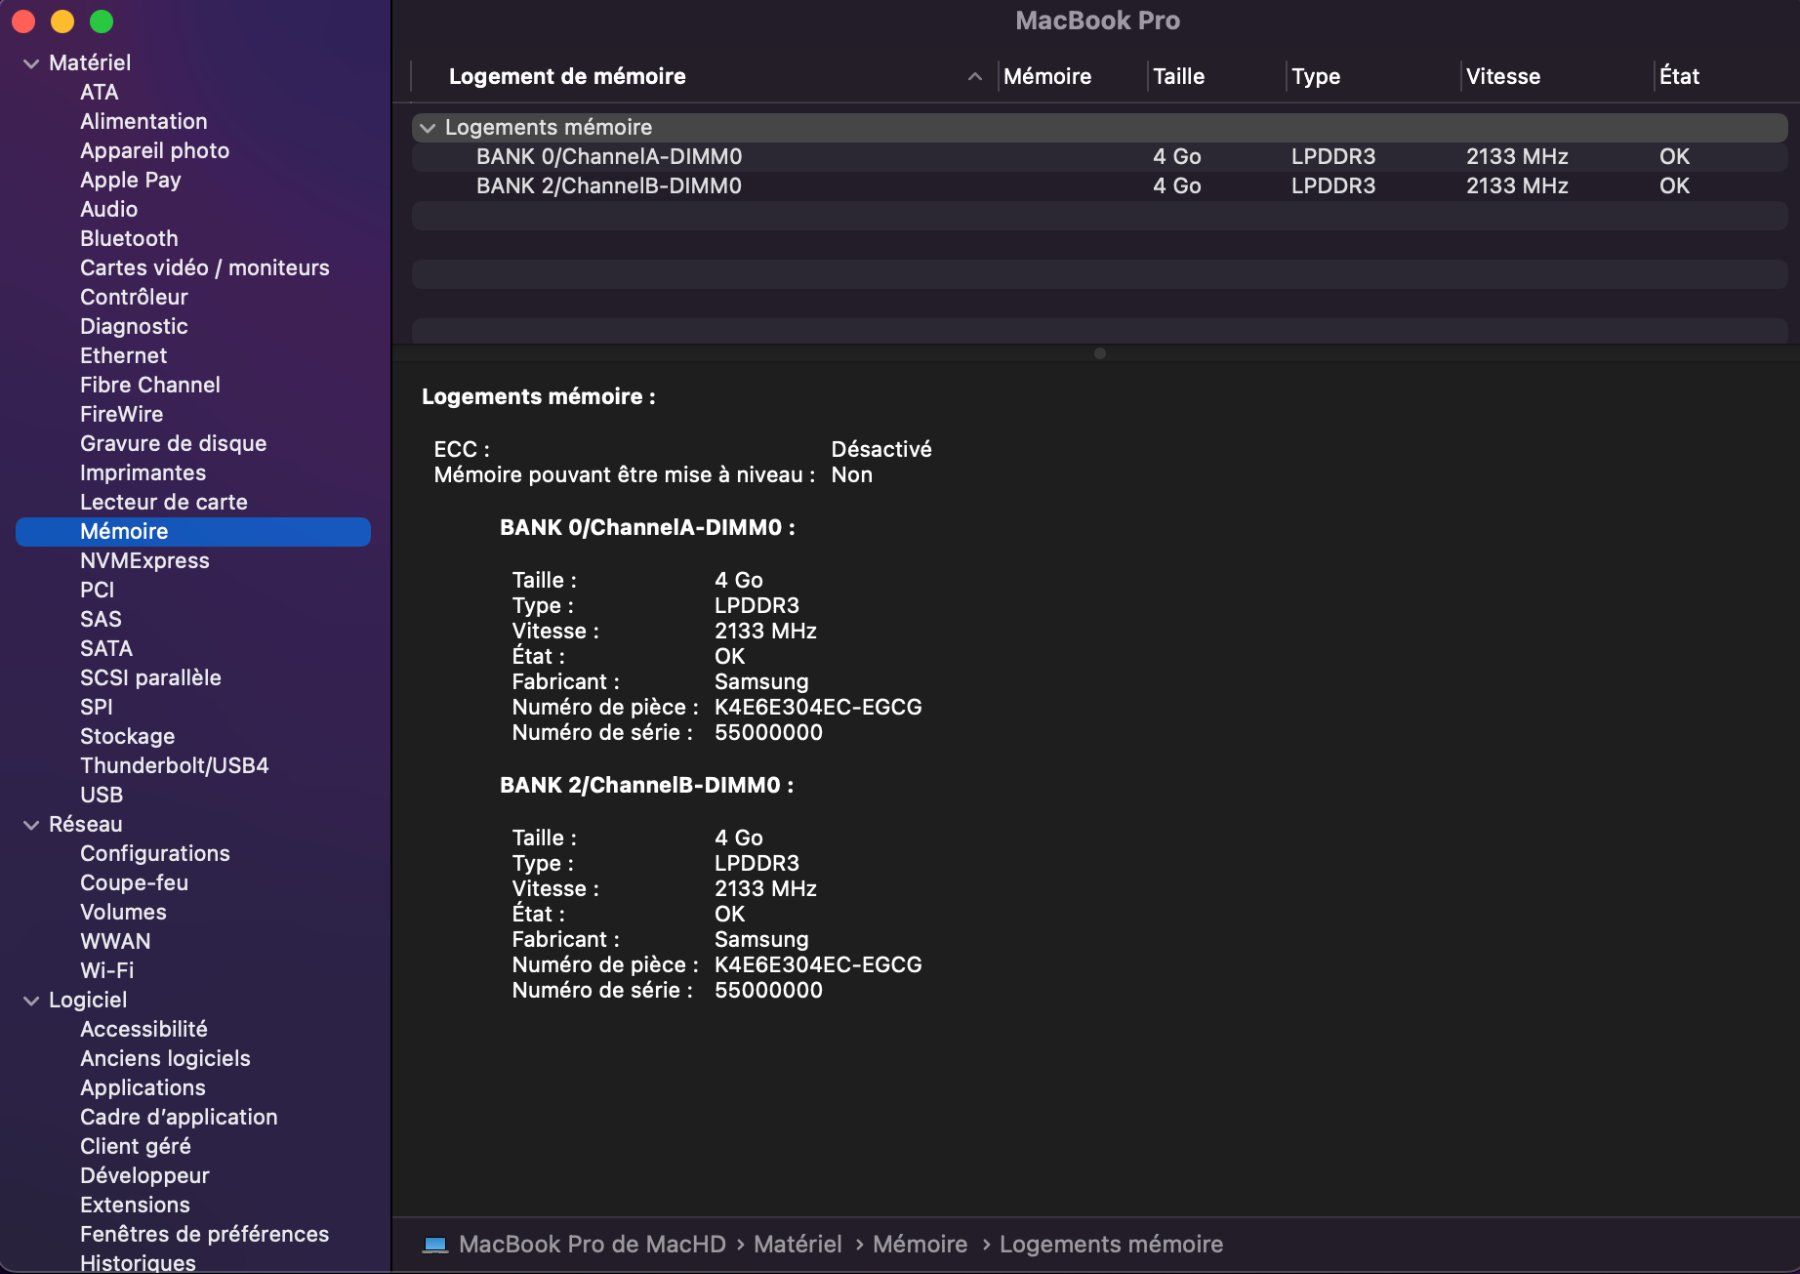Click the part number K4E6E304EC-EGCG under BANK 0
This screenshot has height=1274, width=1800.
click(818, 707)
